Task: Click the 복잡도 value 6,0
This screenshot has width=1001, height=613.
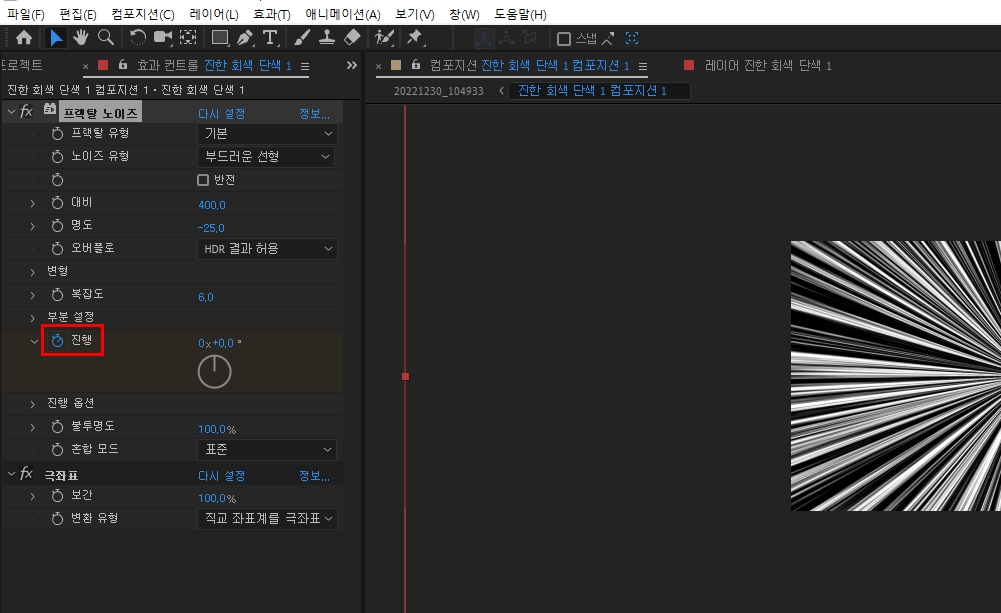Action: 206,297
